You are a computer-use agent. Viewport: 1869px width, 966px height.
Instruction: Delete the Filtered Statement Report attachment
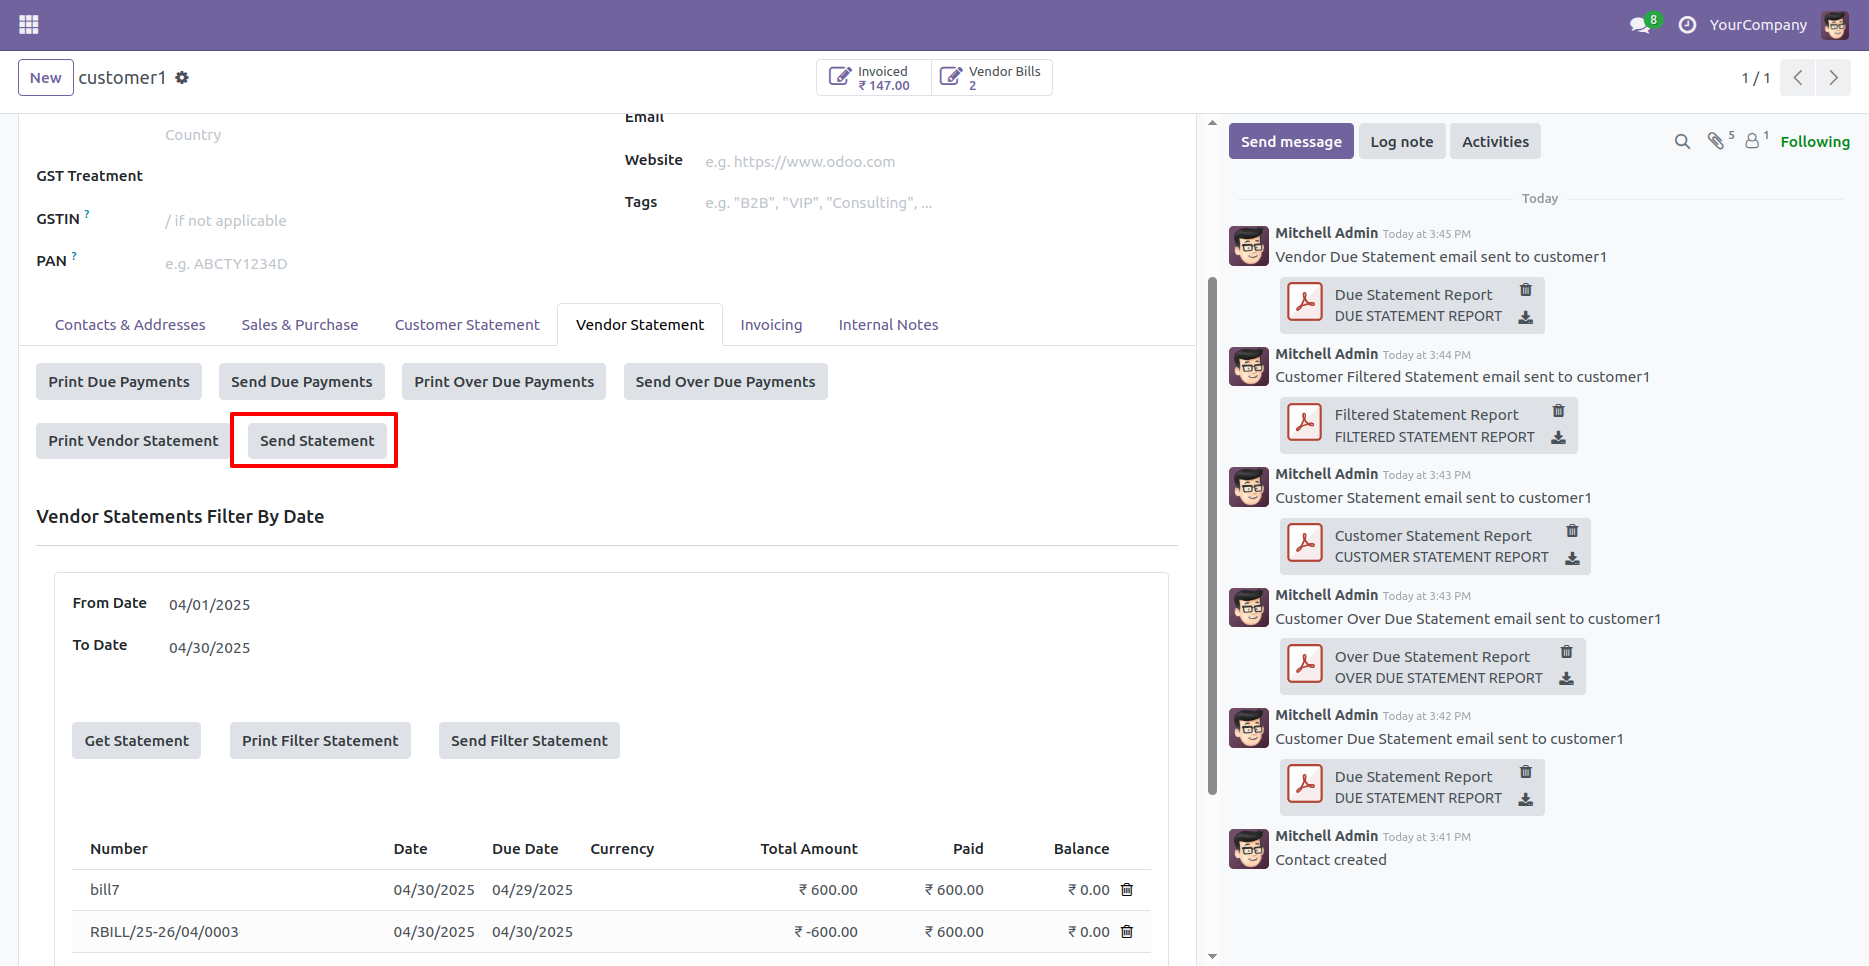click(x=1558, y=410)
